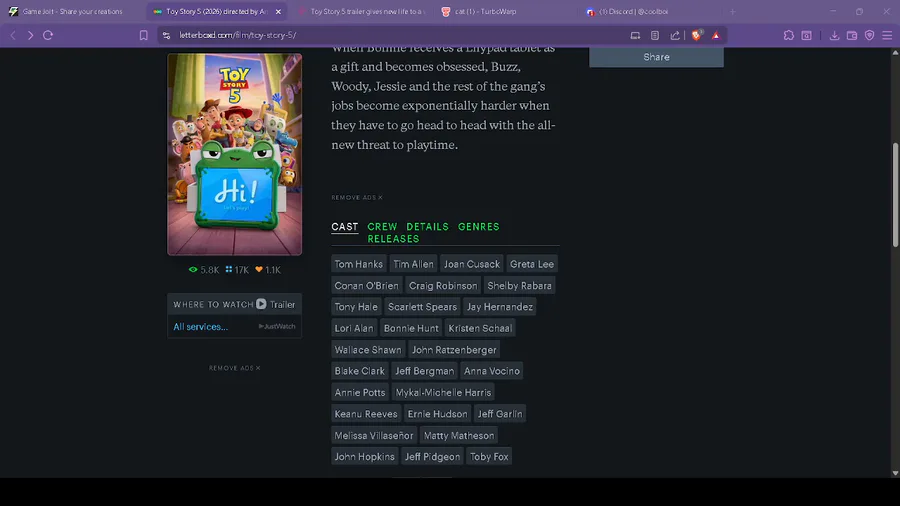The image size is (900, 506).
Task: Open the Brave Shields lion icon
Action: (x=696, y=35)
